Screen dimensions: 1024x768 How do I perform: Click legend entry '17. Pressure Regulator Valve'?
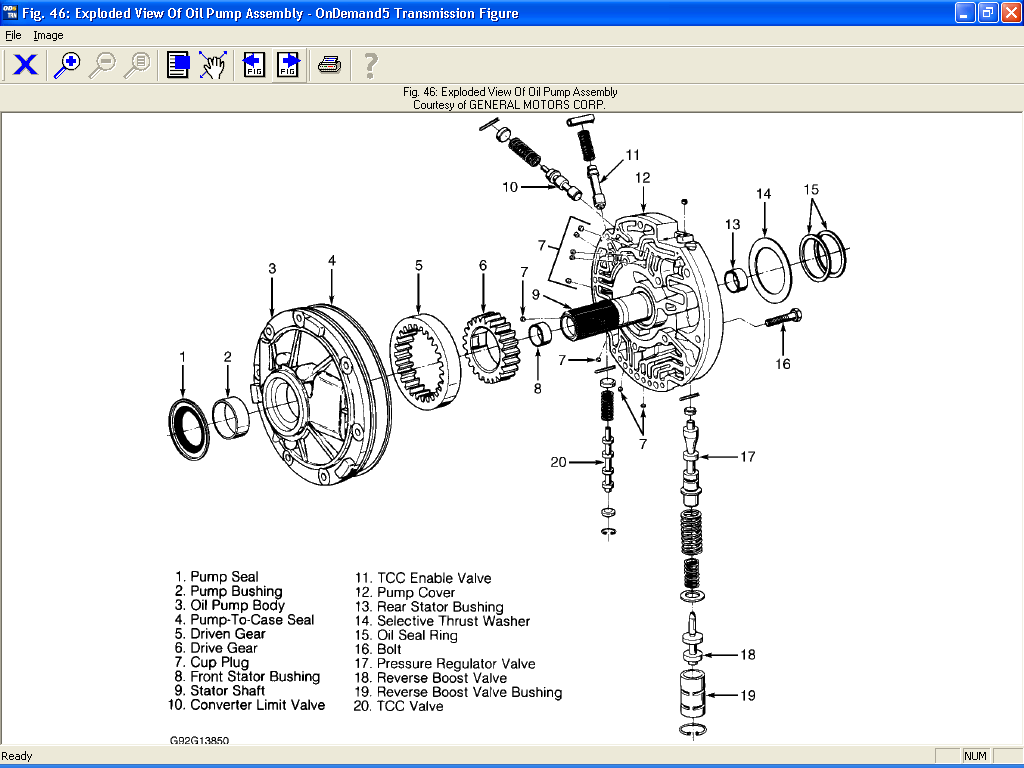tap(445, 664)
